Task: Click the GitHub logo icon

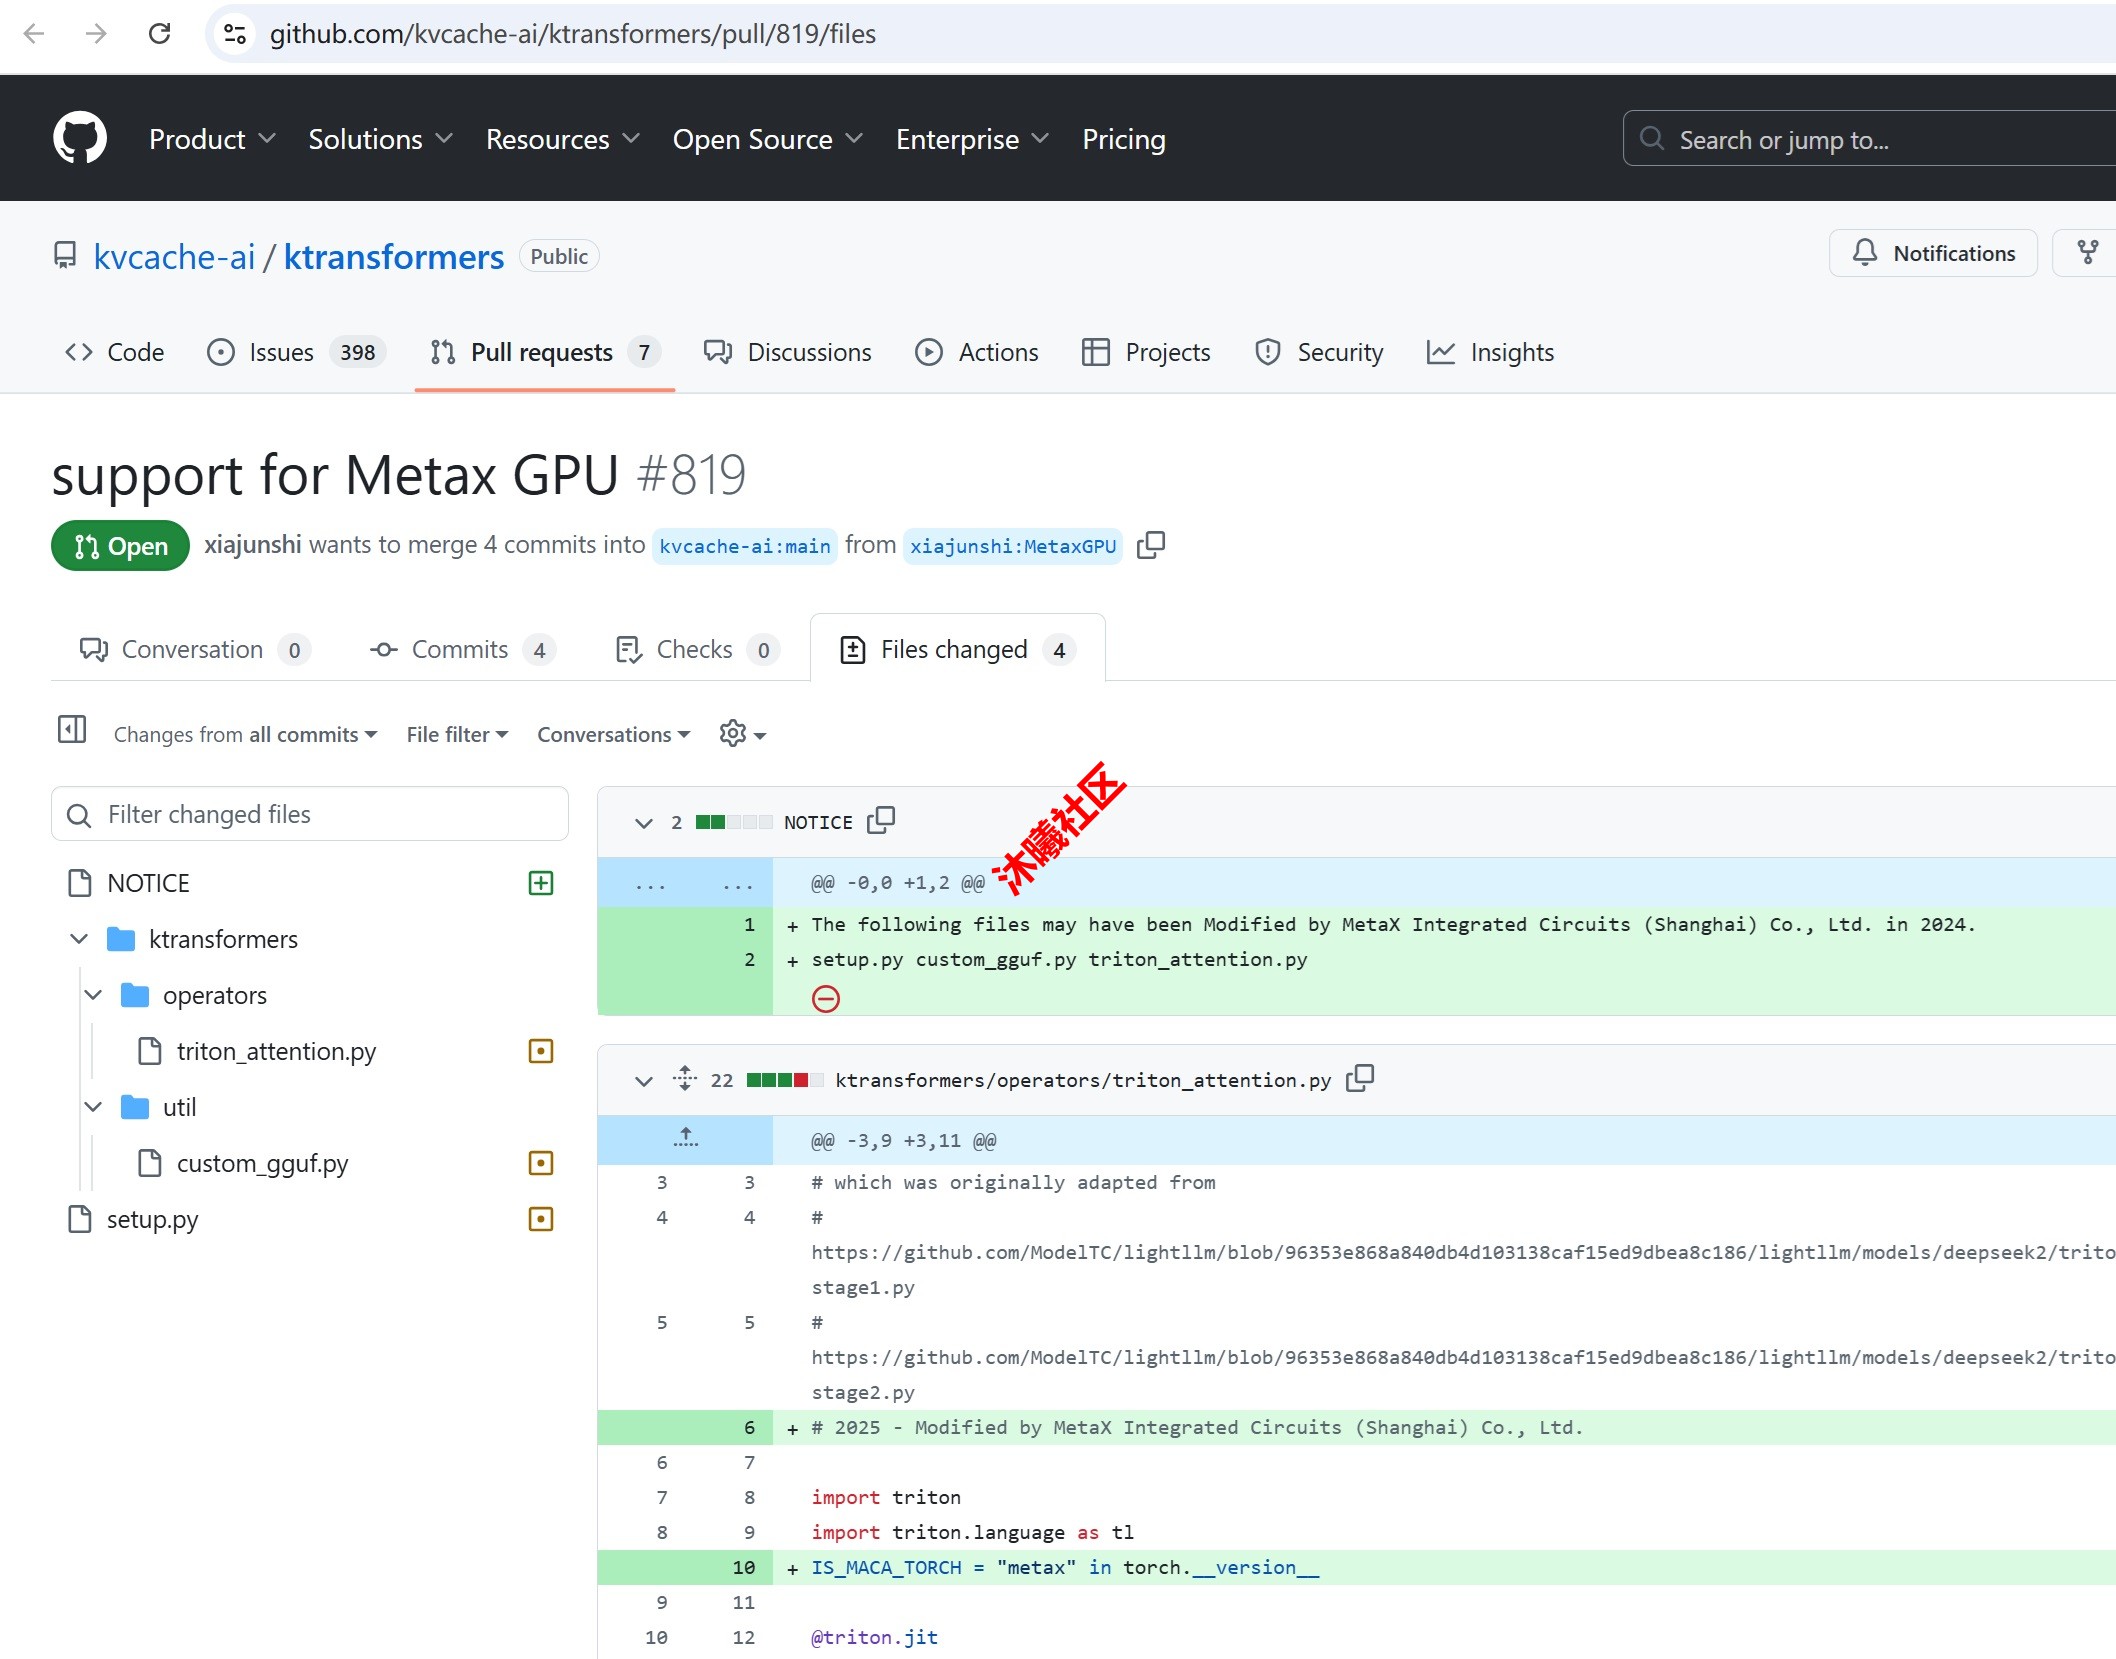Action: click(80, 138)
